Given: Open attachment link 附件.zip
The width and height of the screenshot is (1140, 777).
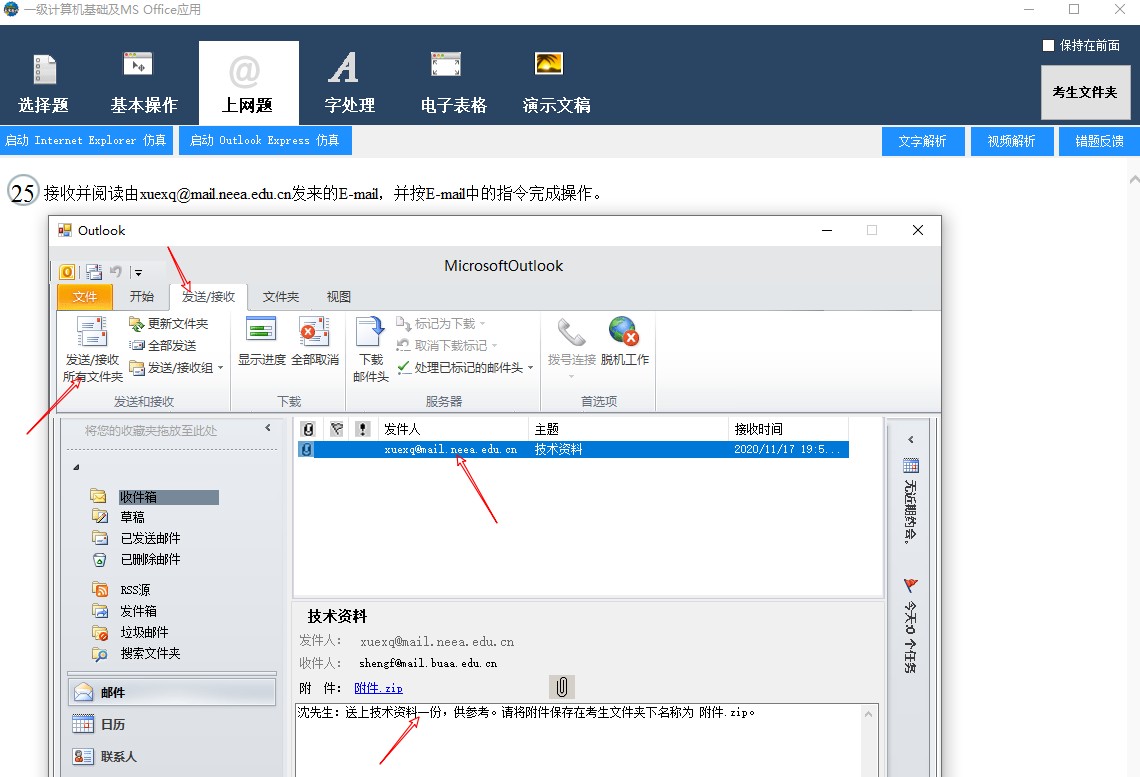Looking at the screenshot, I should pyautogui.click(x=378, y=688).
